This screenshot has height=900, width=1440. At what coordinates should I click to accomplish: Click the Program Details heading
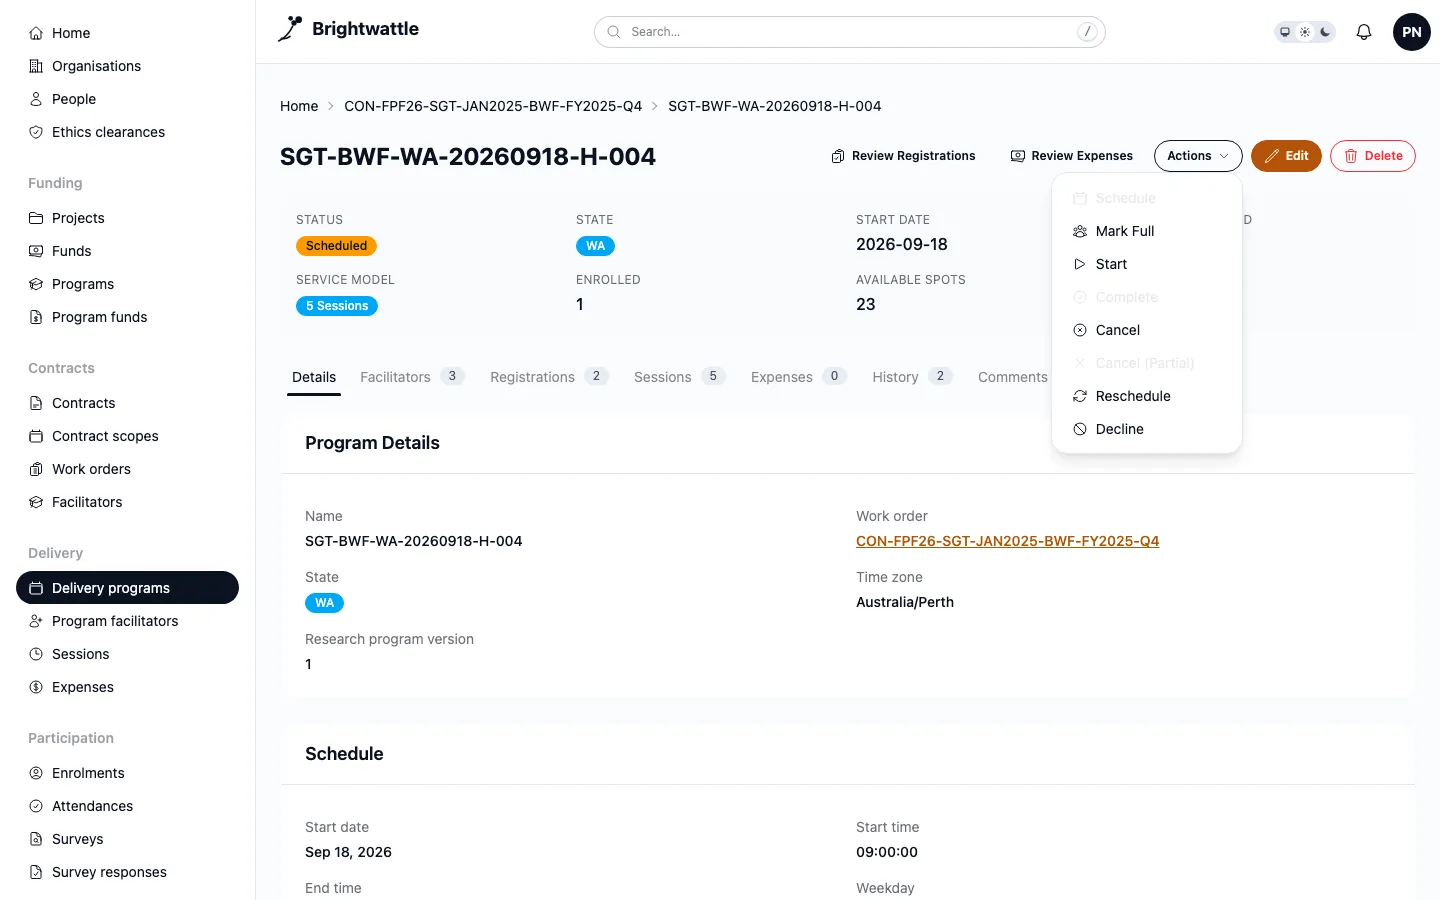372,443
